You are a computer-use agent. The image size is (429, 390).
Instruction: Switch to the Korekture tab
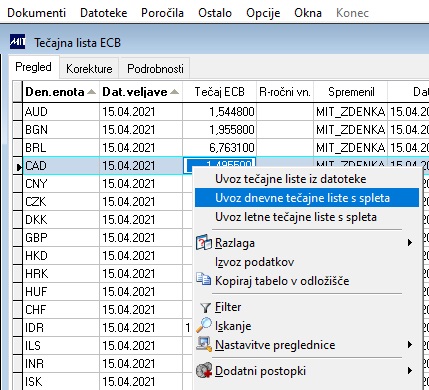click(x=89, y=69)
